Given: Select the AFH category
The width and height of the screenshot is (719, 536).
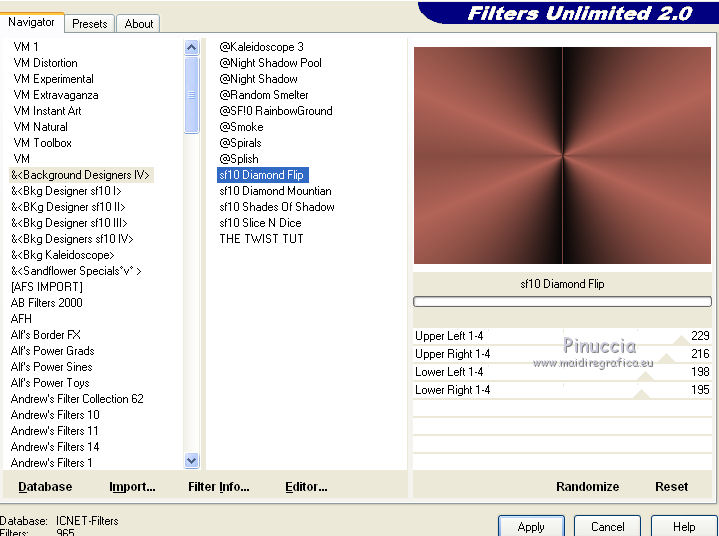Looking at the screenshot, I should point(21,319).
